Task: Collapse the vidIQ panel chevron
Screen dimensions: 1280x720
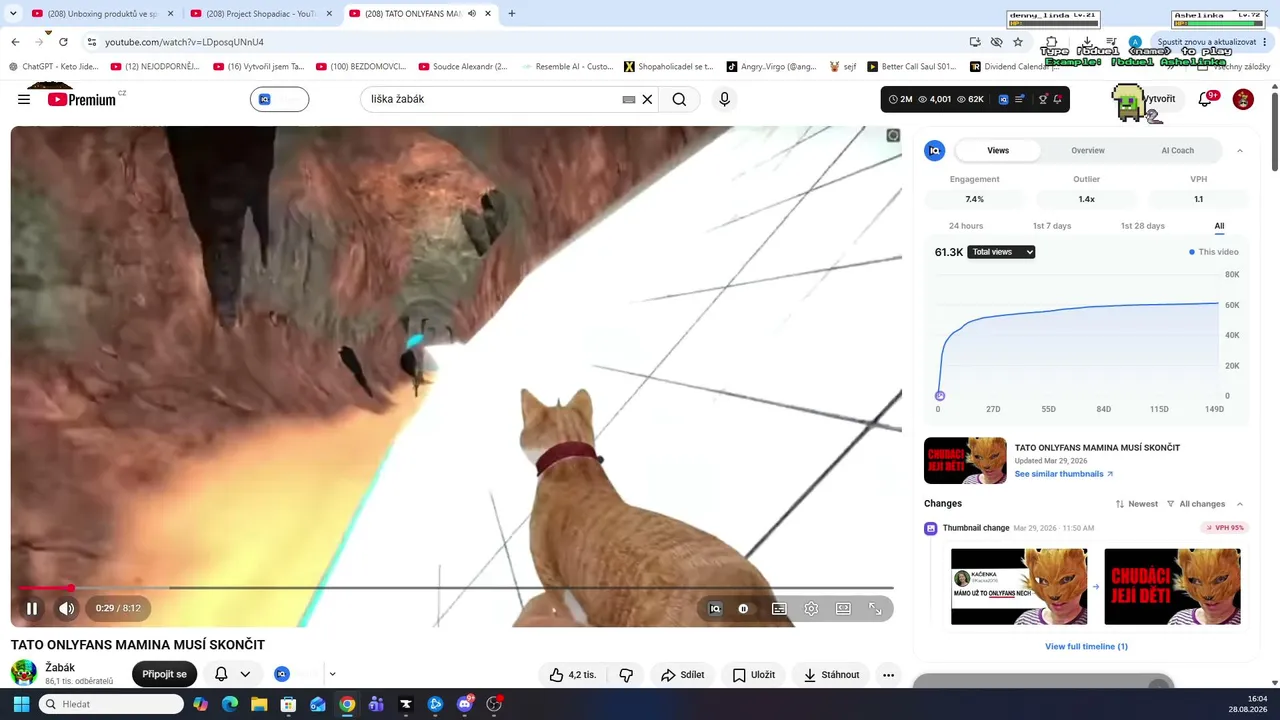Action: (x=1240, y=151)
